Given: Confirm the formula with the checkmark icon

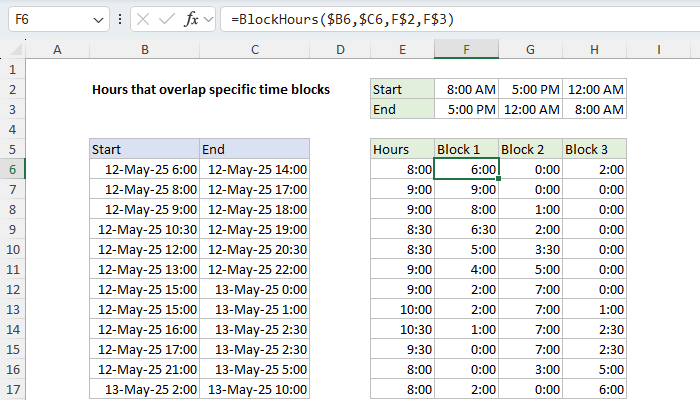Looking at the screenshot, I should coord(167,19).
